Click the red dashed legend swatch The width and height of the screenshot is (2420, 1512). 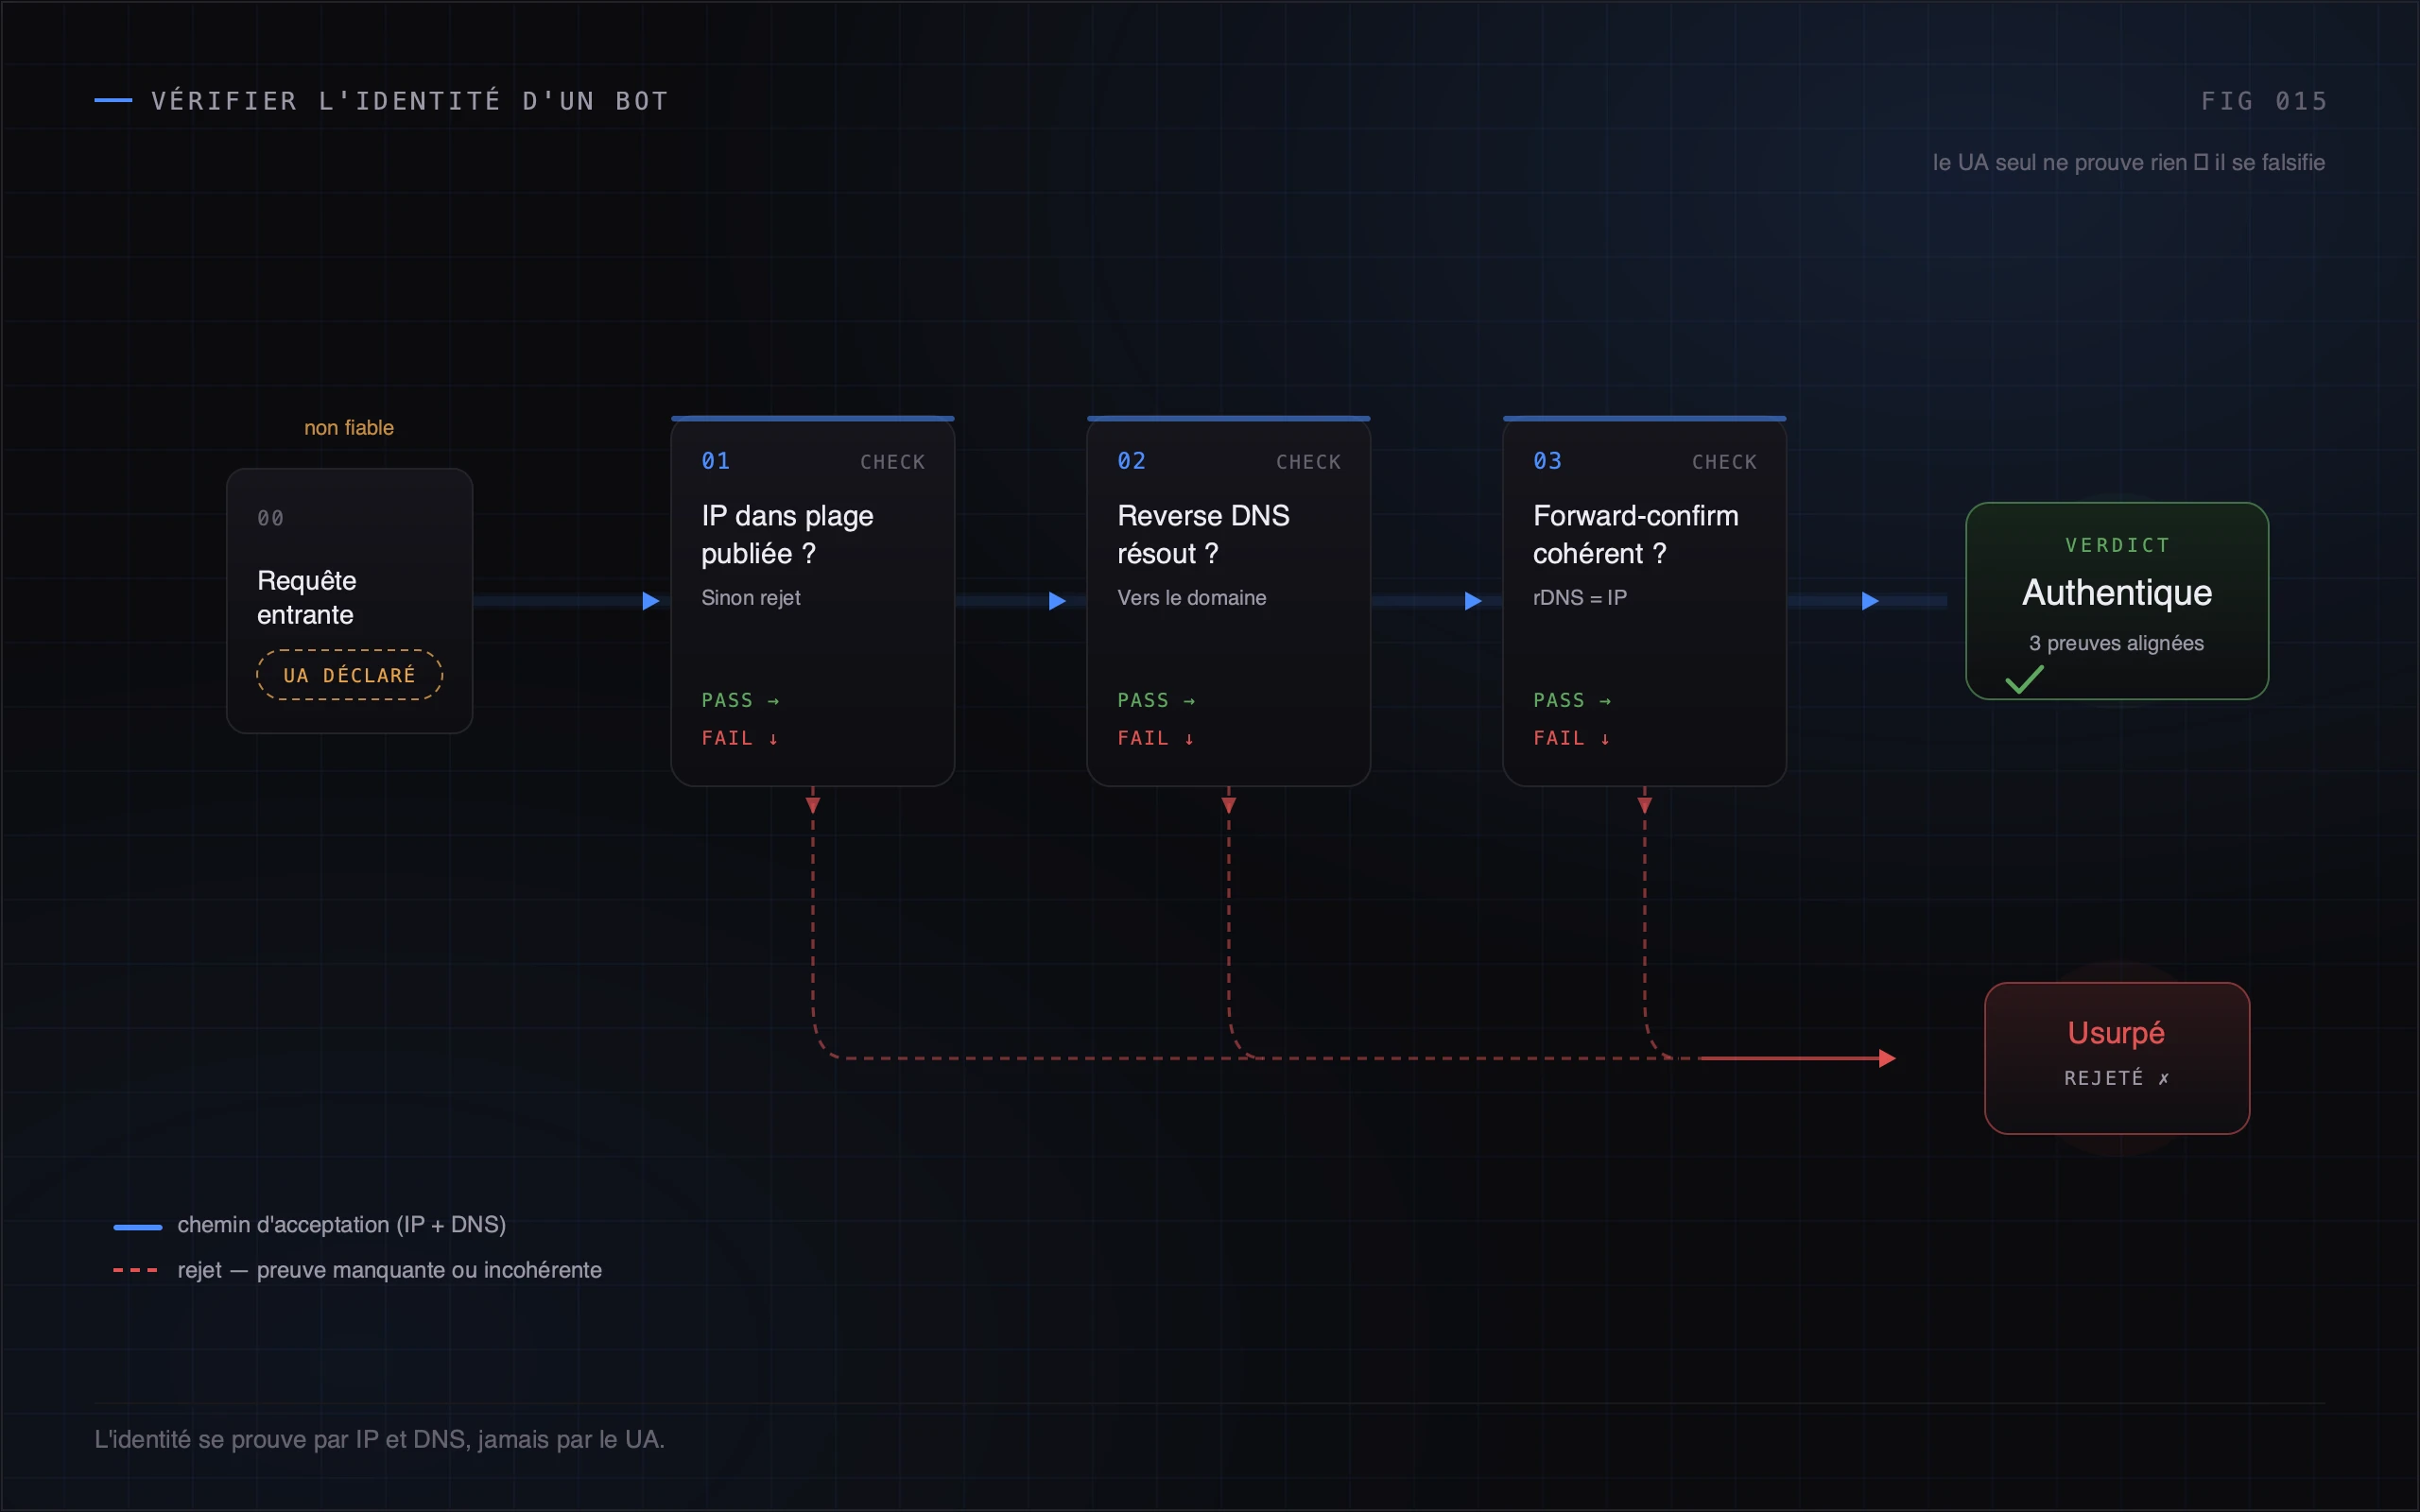[136, 1270]
